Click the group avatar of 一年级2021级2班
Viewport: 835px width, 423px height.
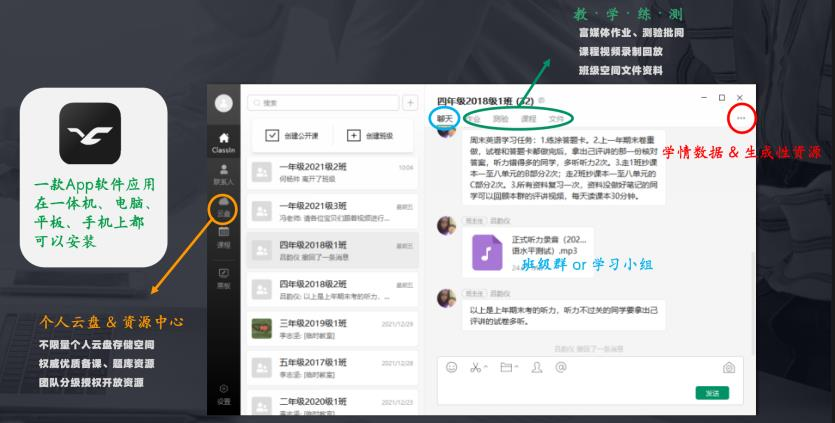point(261,173)
